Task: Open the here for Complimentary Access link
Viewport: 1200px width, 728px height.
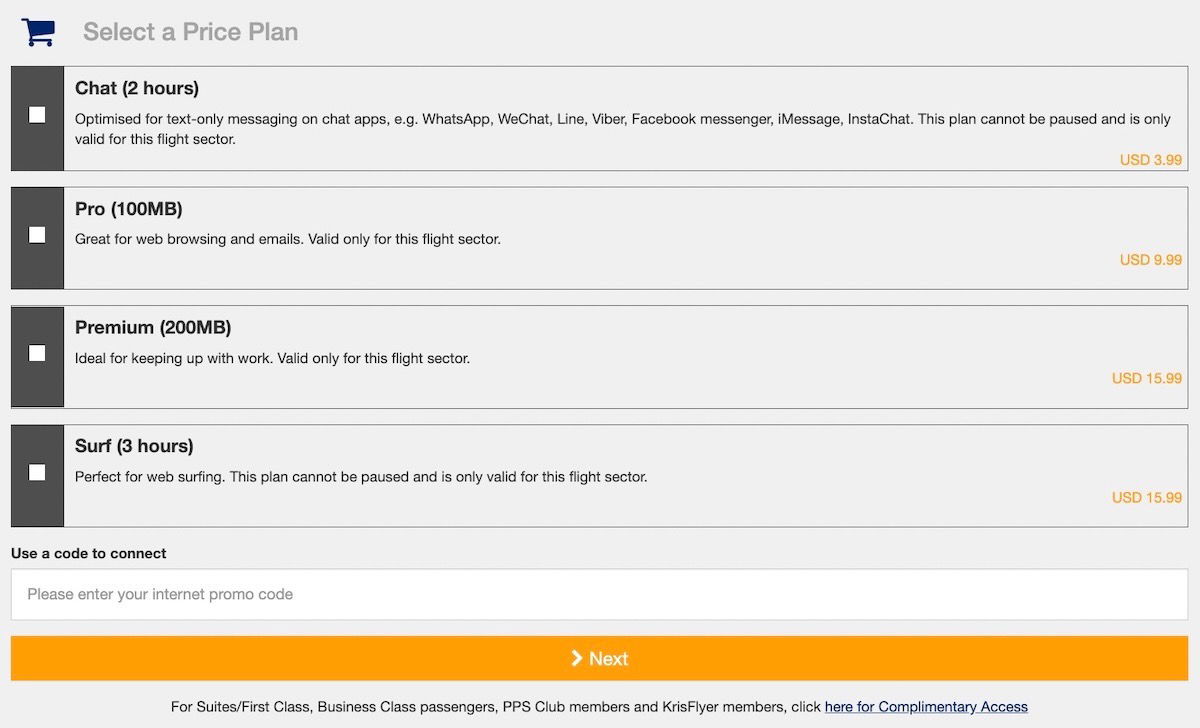Action: pos(926,707)
